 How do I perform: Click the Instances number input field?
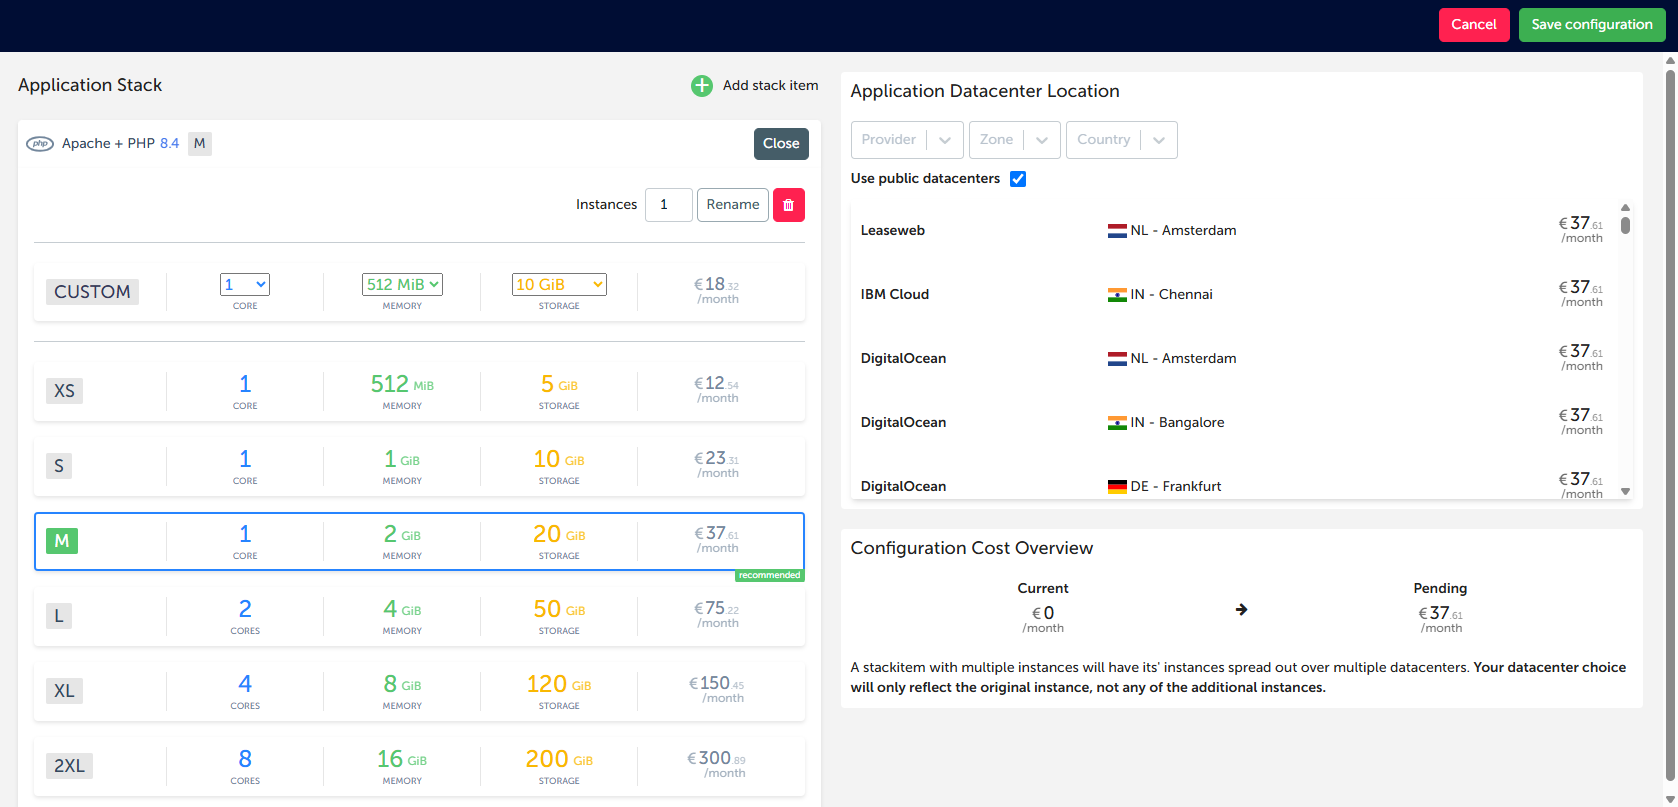coord(668,205)
